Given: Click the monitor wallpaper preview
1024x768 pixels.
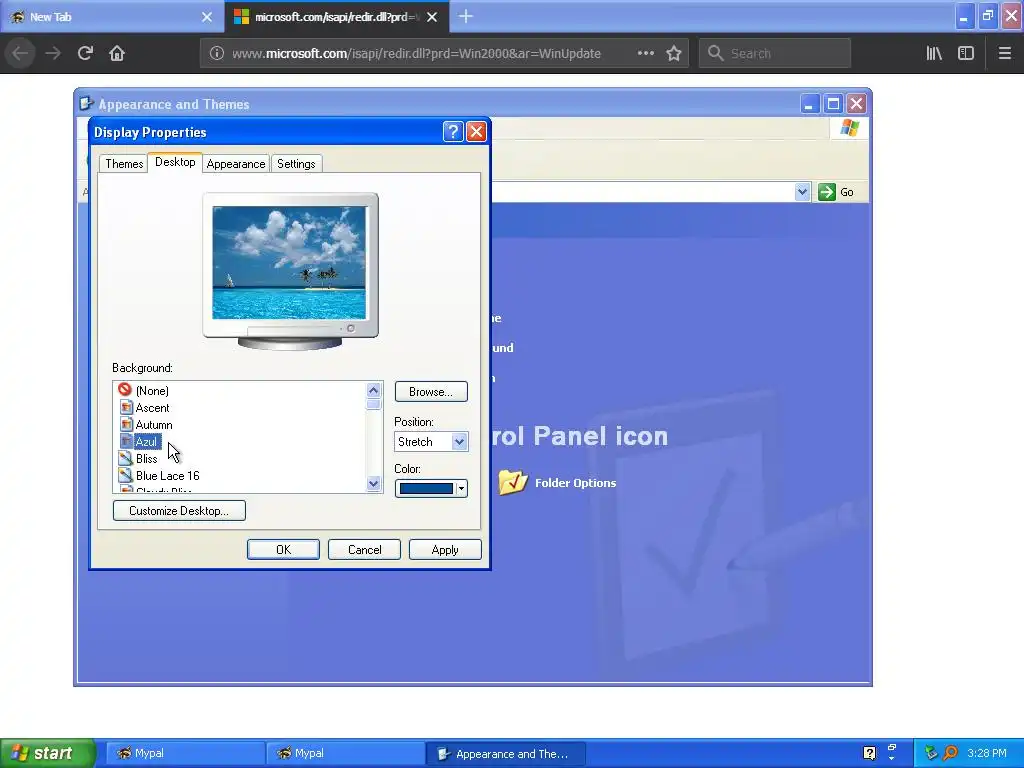Looking at the screenshot, I should 289,263.
